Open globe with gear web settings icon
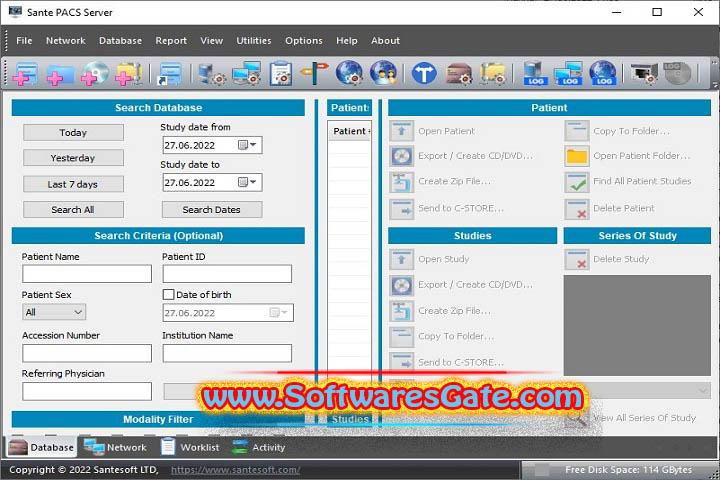The width and height of the screenshot is (720, 480). click(349, 73)
